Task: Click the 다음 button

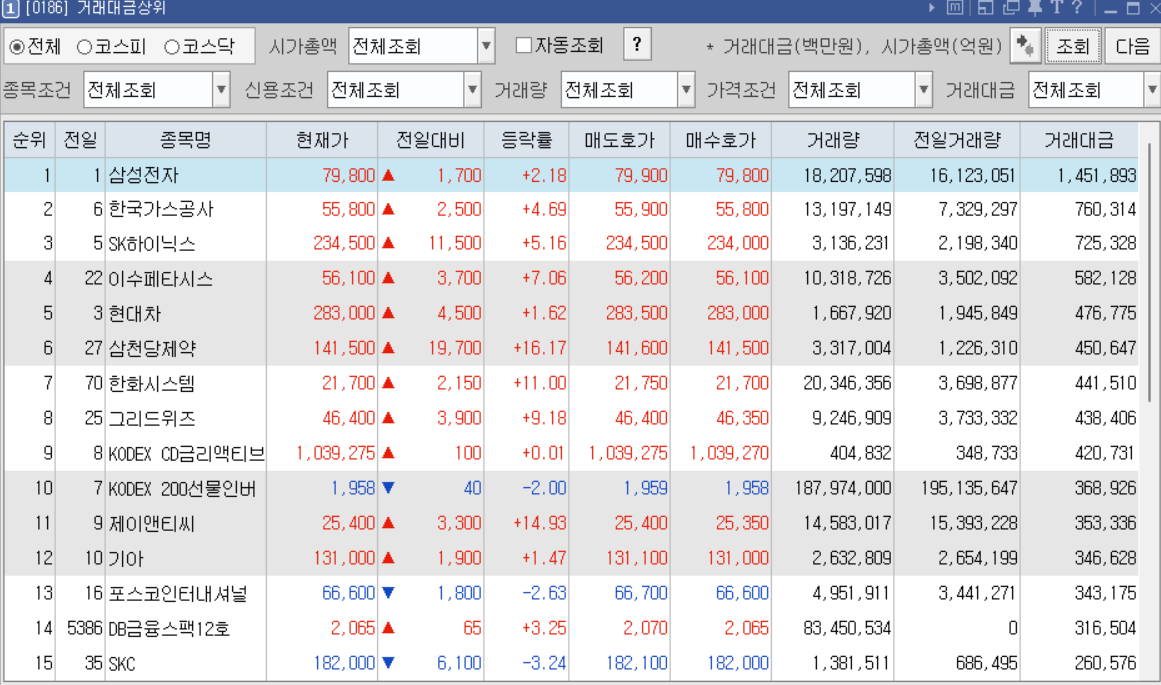Action: coord(1133,46)
